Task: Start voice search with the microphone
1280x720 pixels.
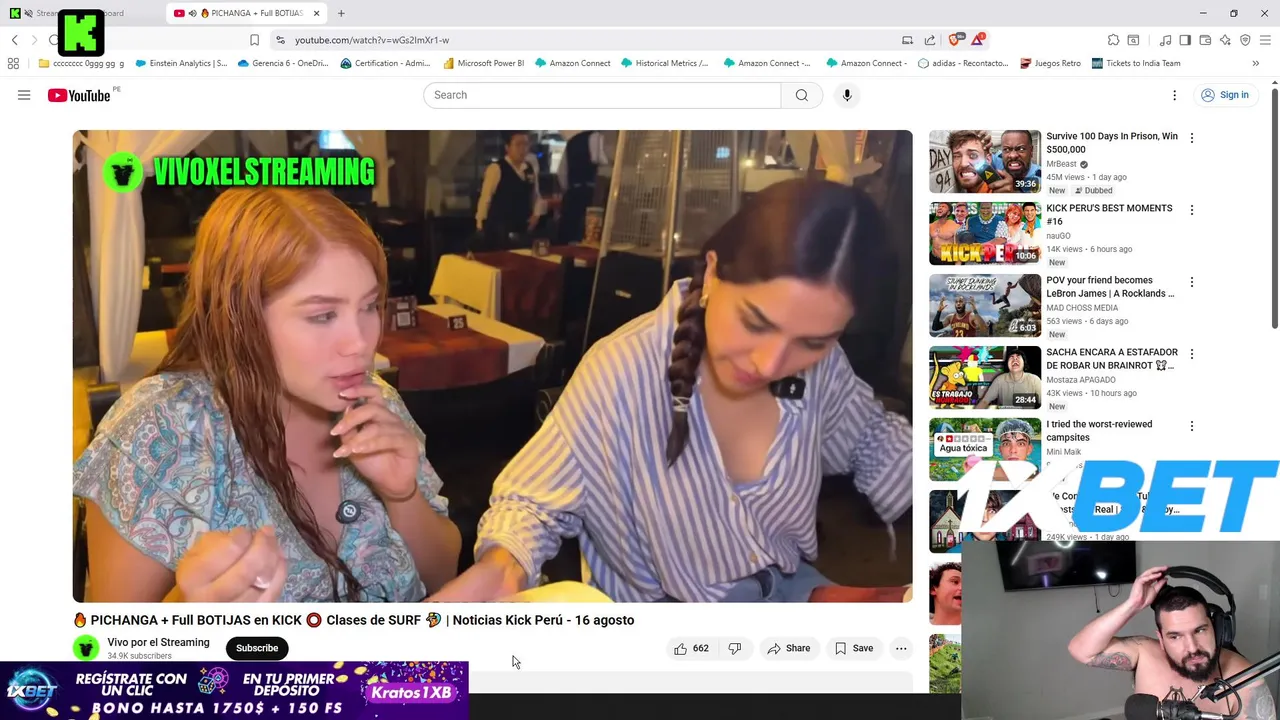Action: (x=847, y=95)
